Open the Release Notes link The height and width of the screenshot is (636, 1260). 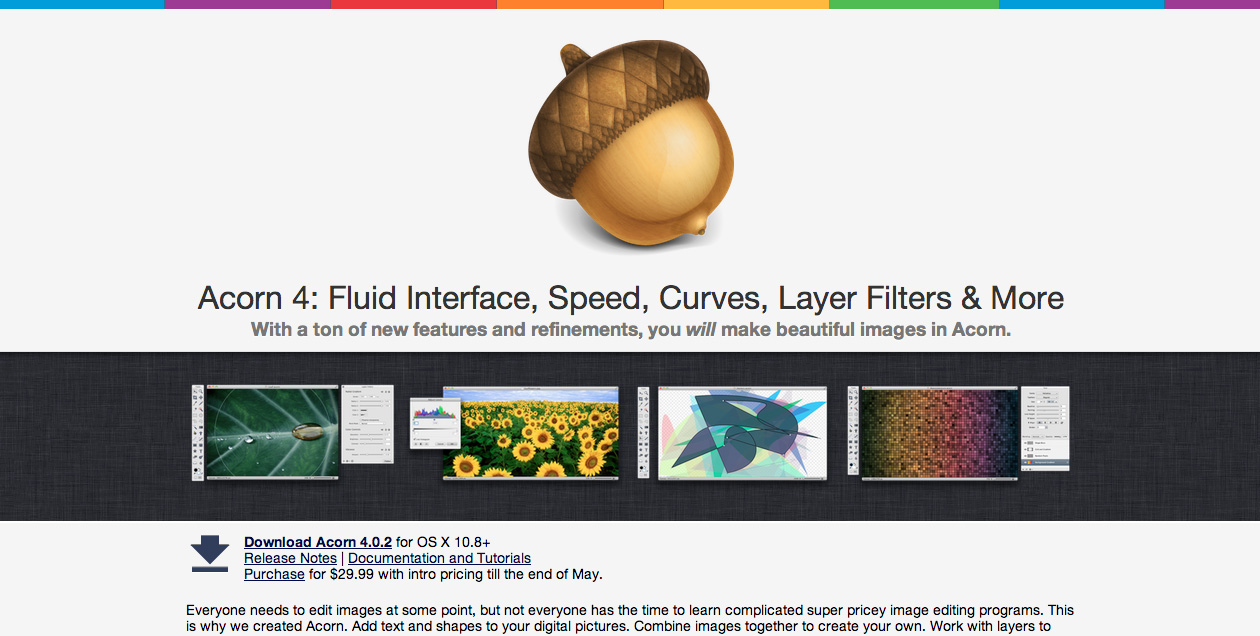290,558
